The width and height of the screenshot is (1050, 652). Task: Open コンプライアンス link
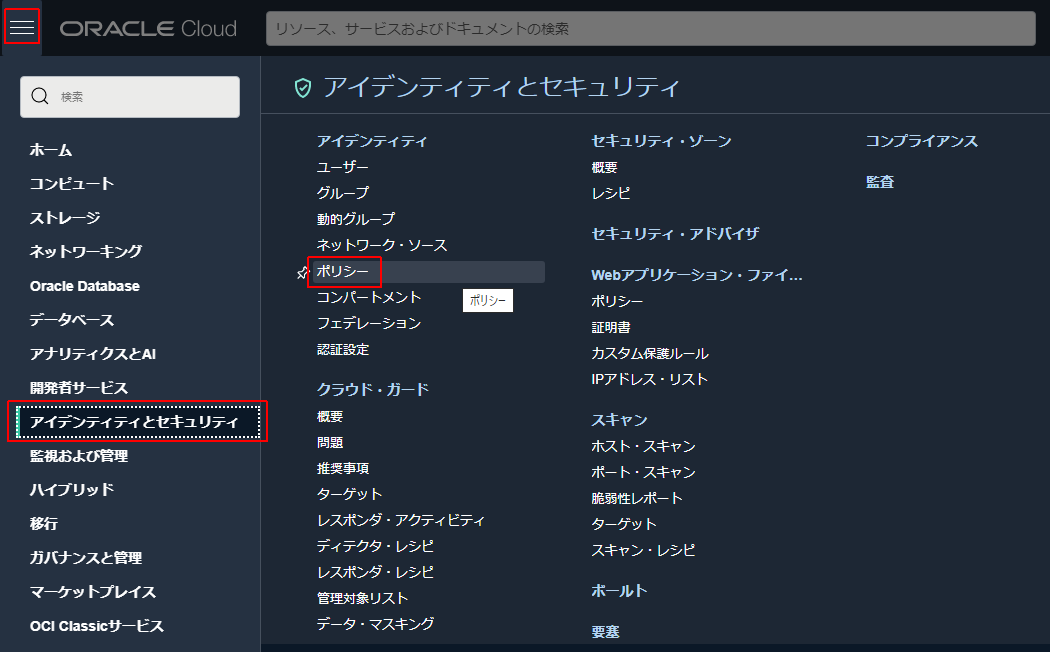921,141
